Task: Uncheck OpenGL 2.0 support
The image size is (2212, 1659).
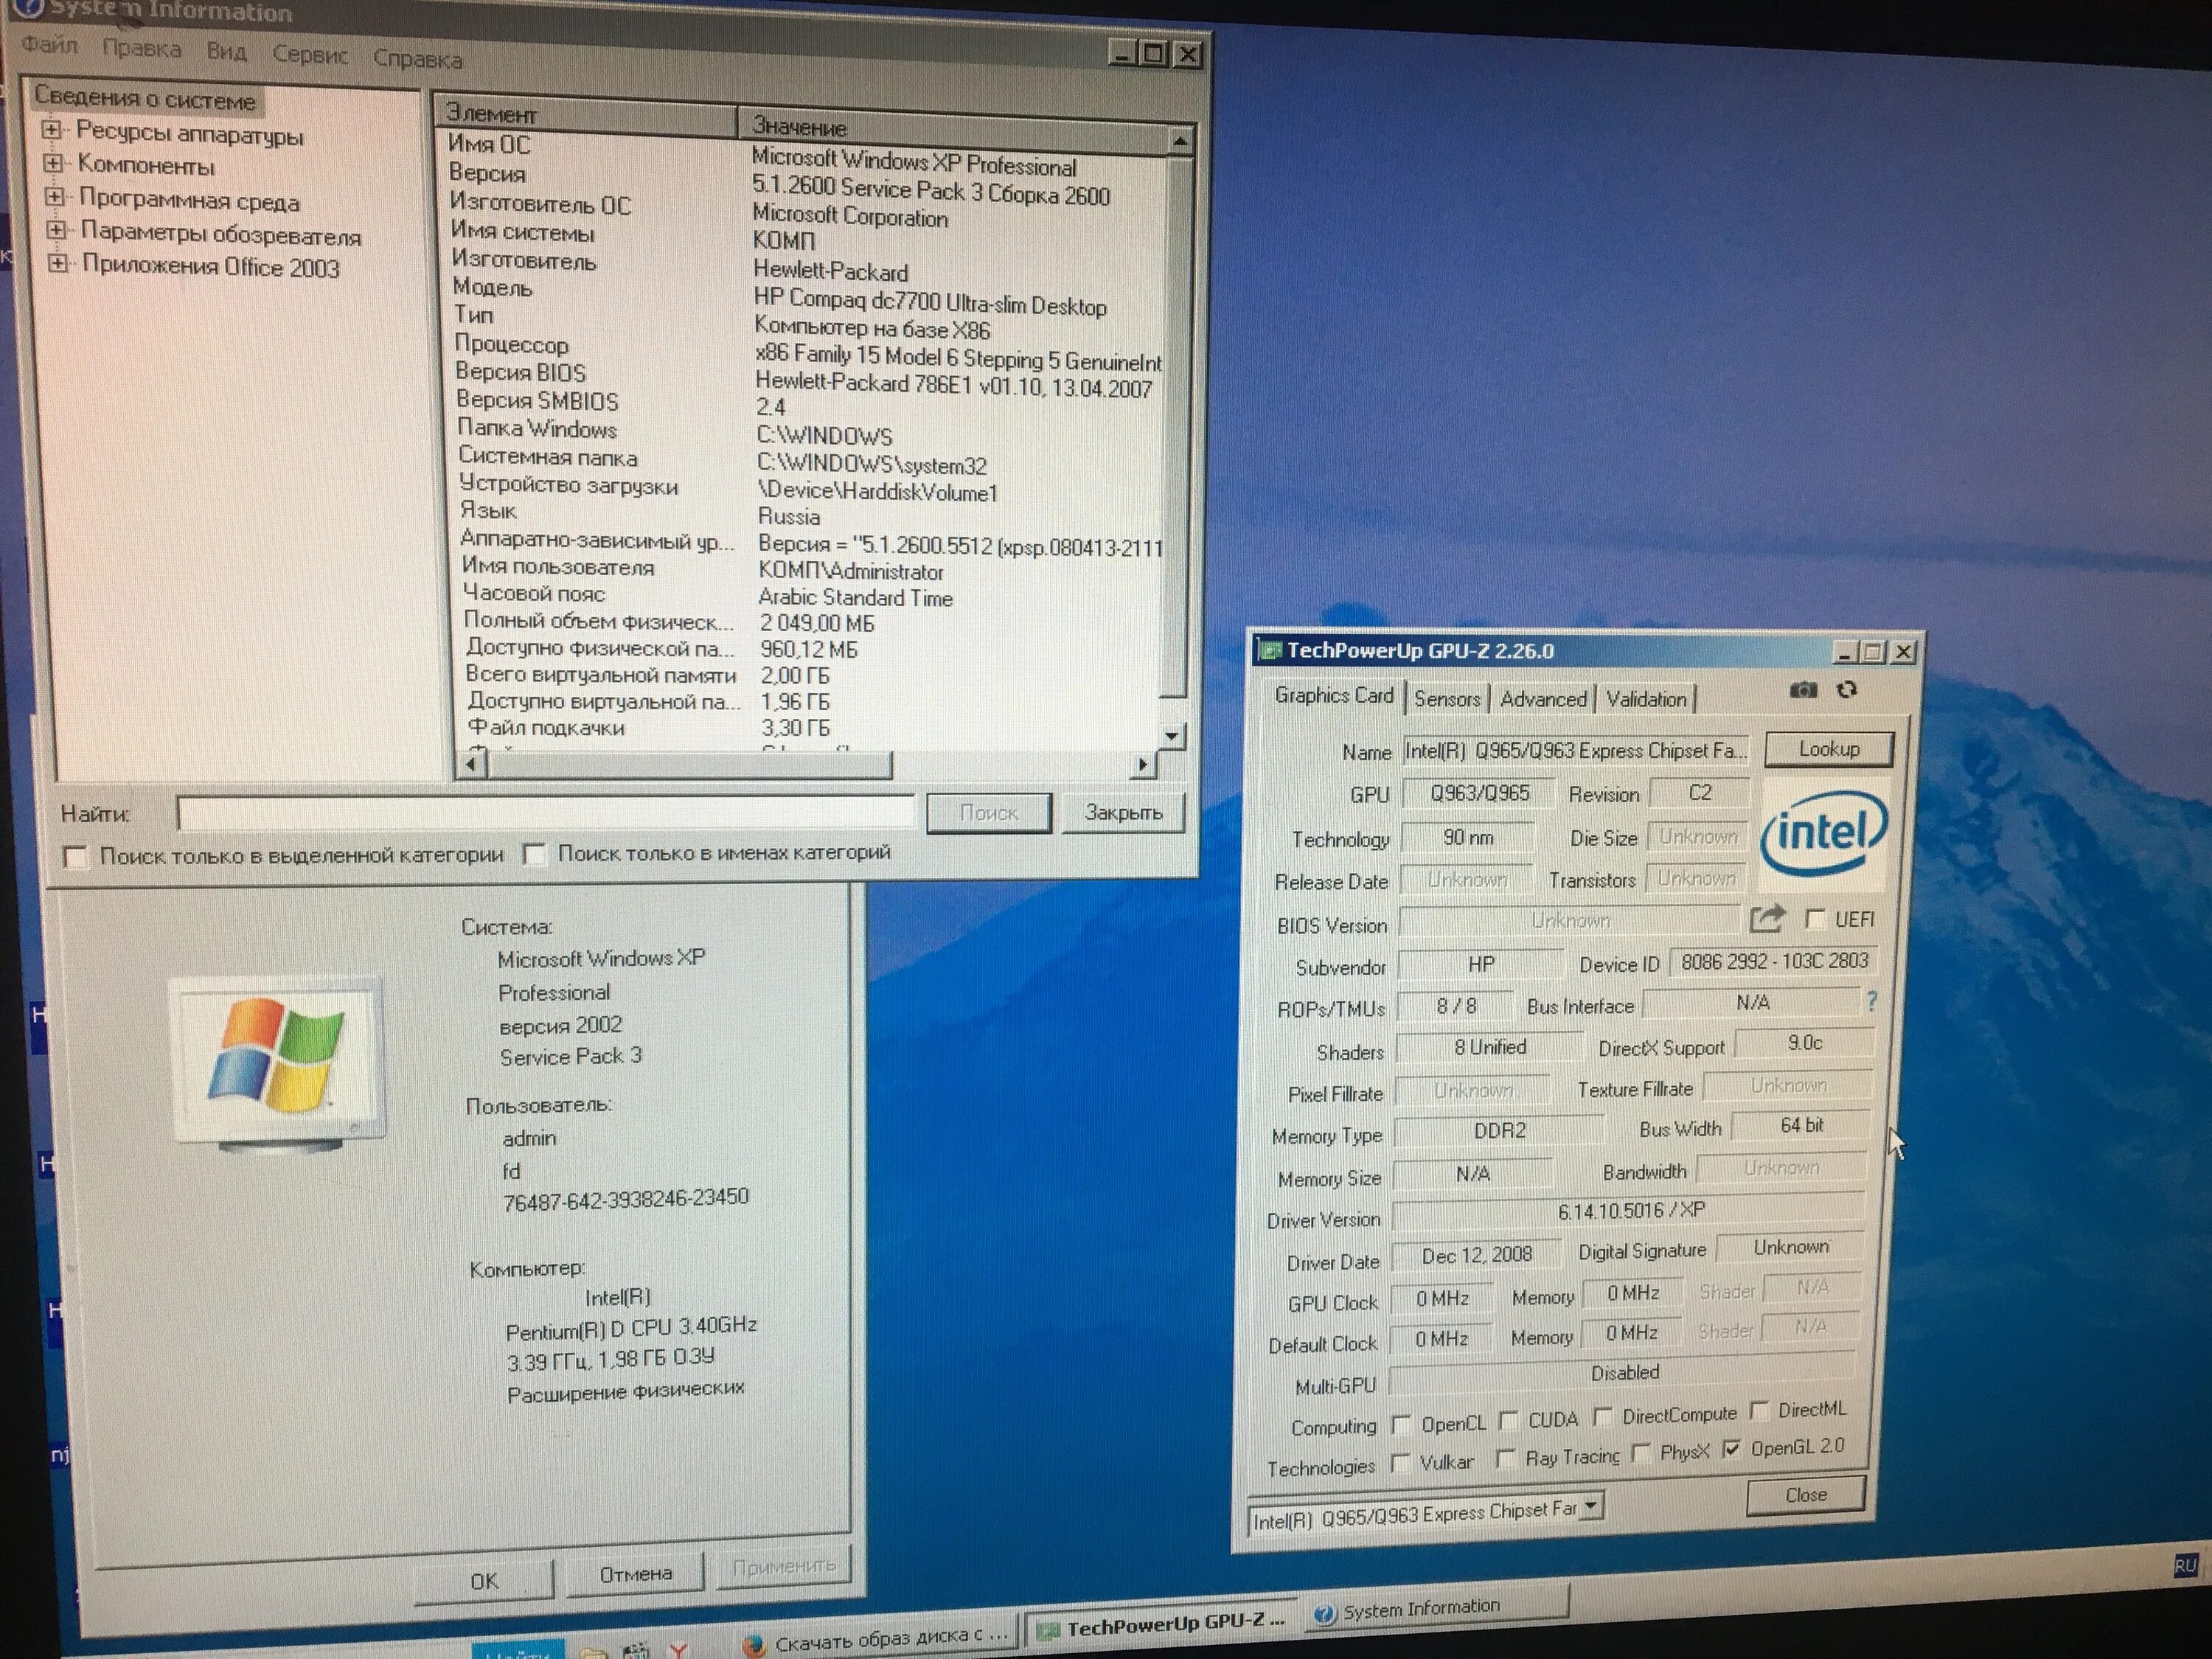Action: (x=1733, y=1450)
